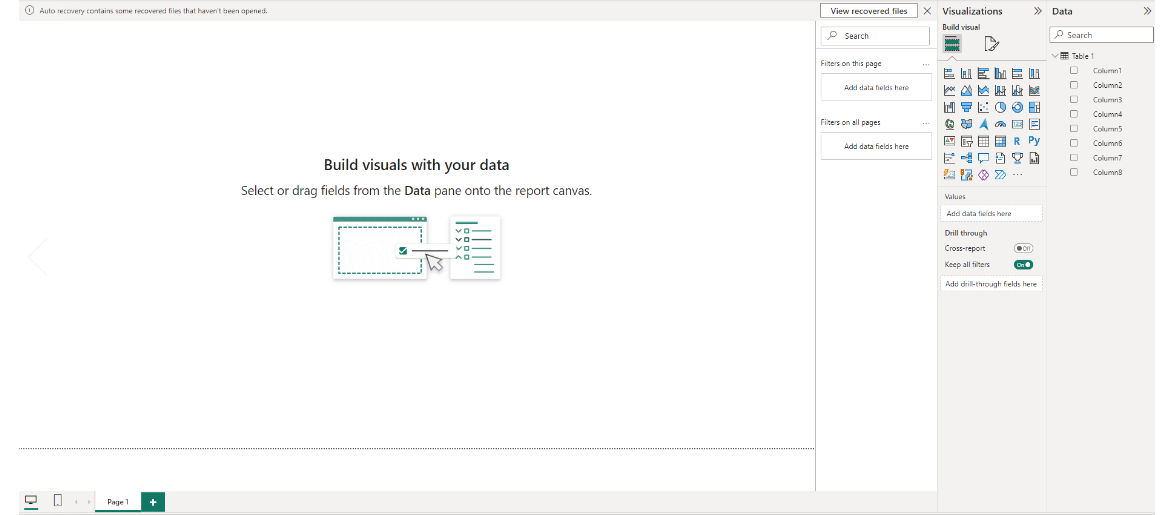This screenshot has height=515, width=1166.
Task: Select the globe Map visual
Action: tap(949, 124)
